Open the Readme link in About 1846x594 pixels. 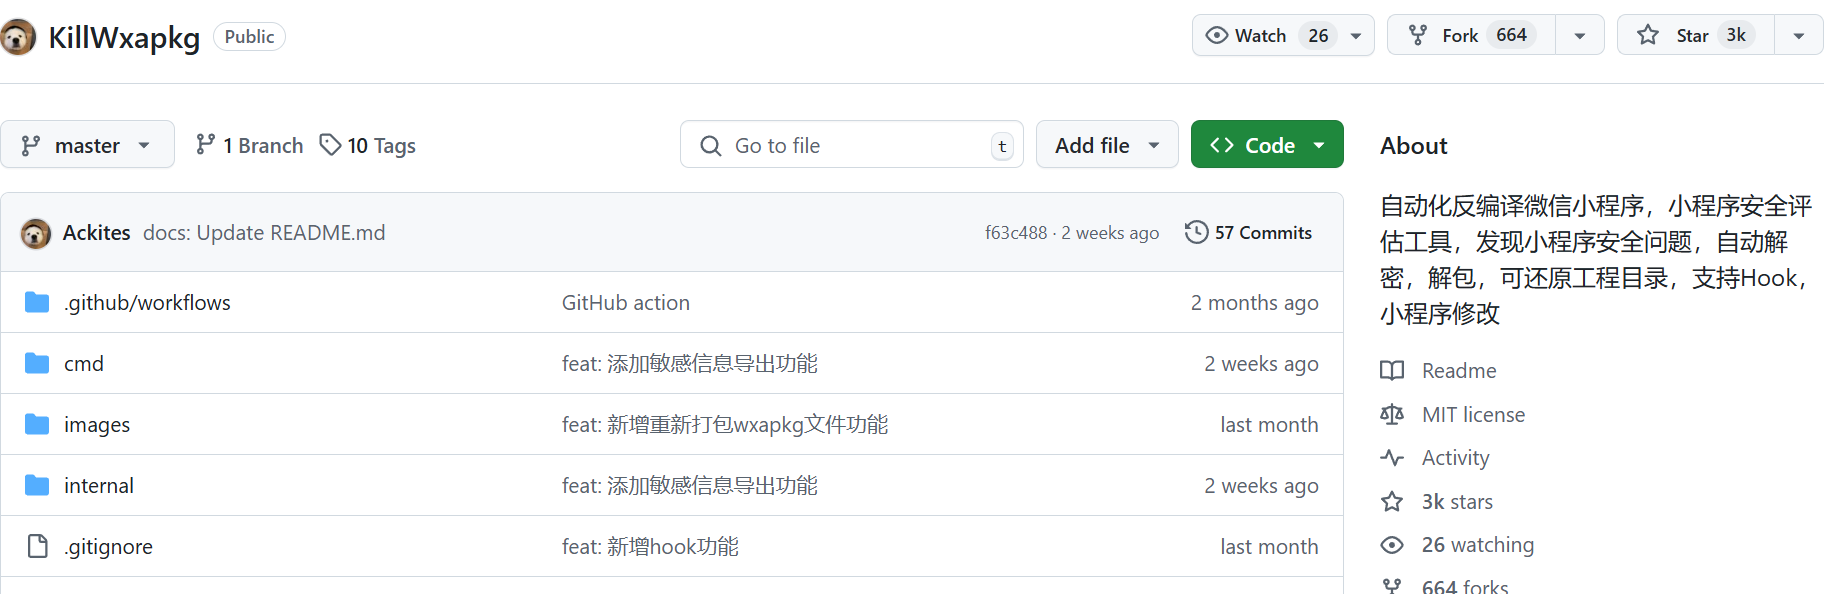[1459, 371]
